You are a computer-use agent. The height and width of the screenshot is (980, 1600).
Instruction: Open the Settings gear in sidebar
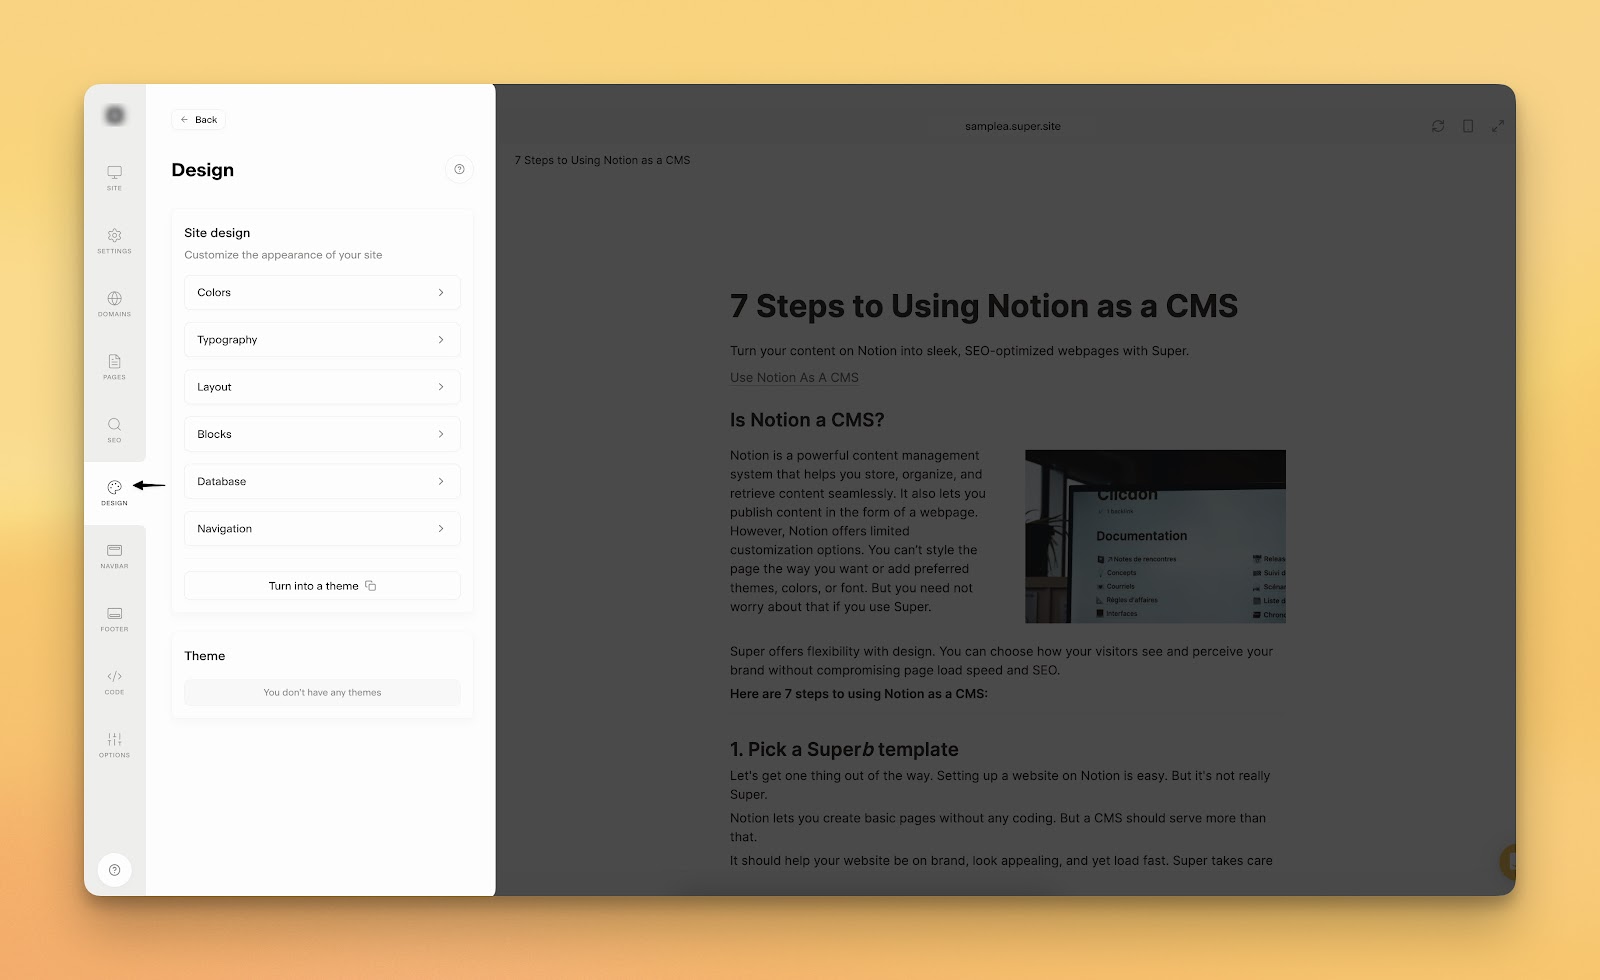point(115,240)
